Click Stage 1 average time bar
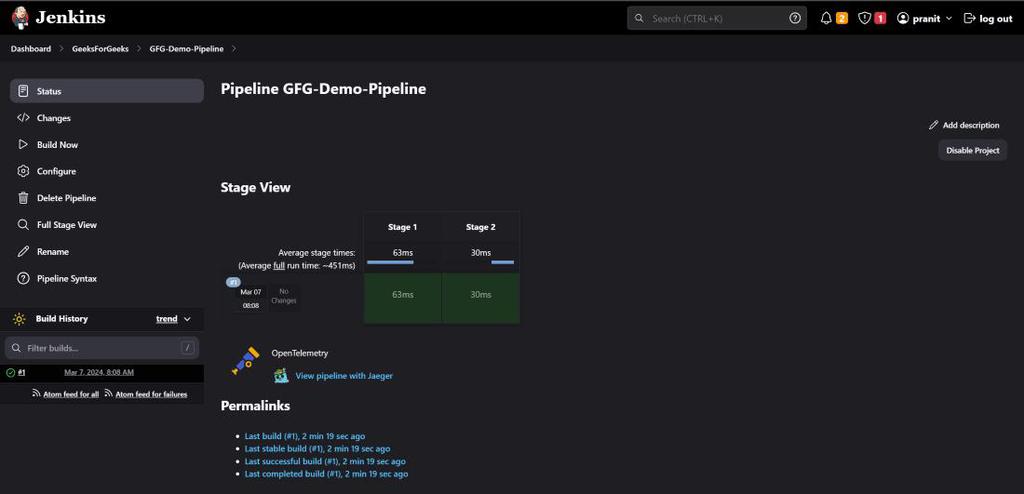The width and height of the screenshot is (1024, 494). click(390, 262)
